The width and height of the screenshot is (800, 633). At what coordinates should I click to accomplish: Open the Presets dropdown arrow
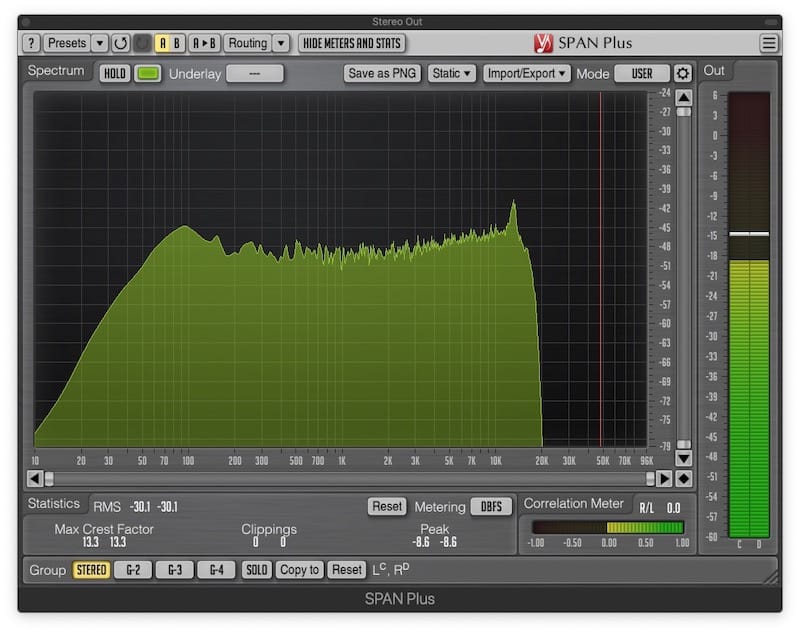pos(100,43)
